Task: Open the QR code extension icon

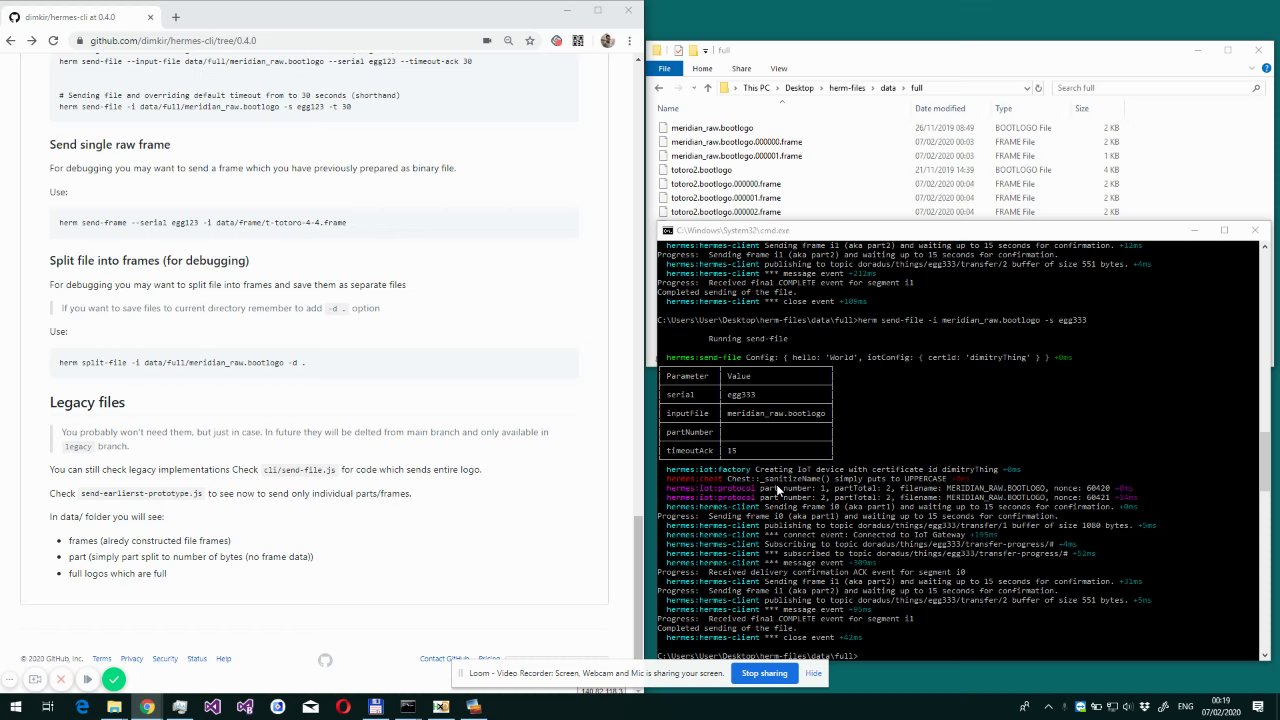Action: (578, 40)
